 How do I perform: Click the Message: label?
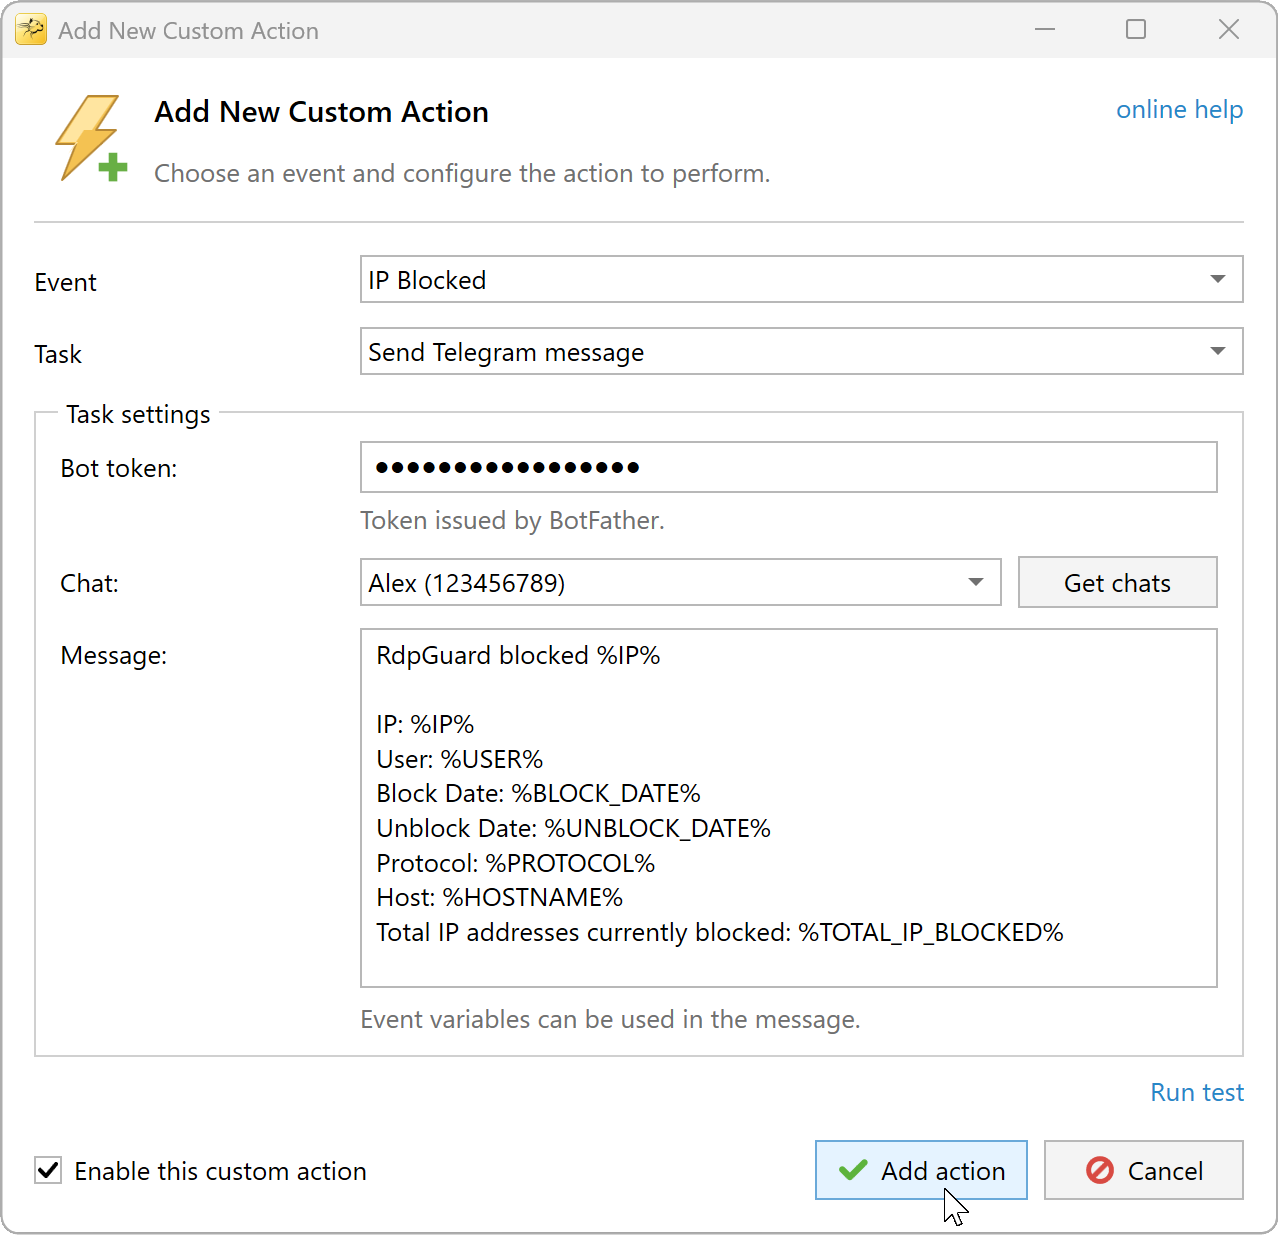[113, 655]
